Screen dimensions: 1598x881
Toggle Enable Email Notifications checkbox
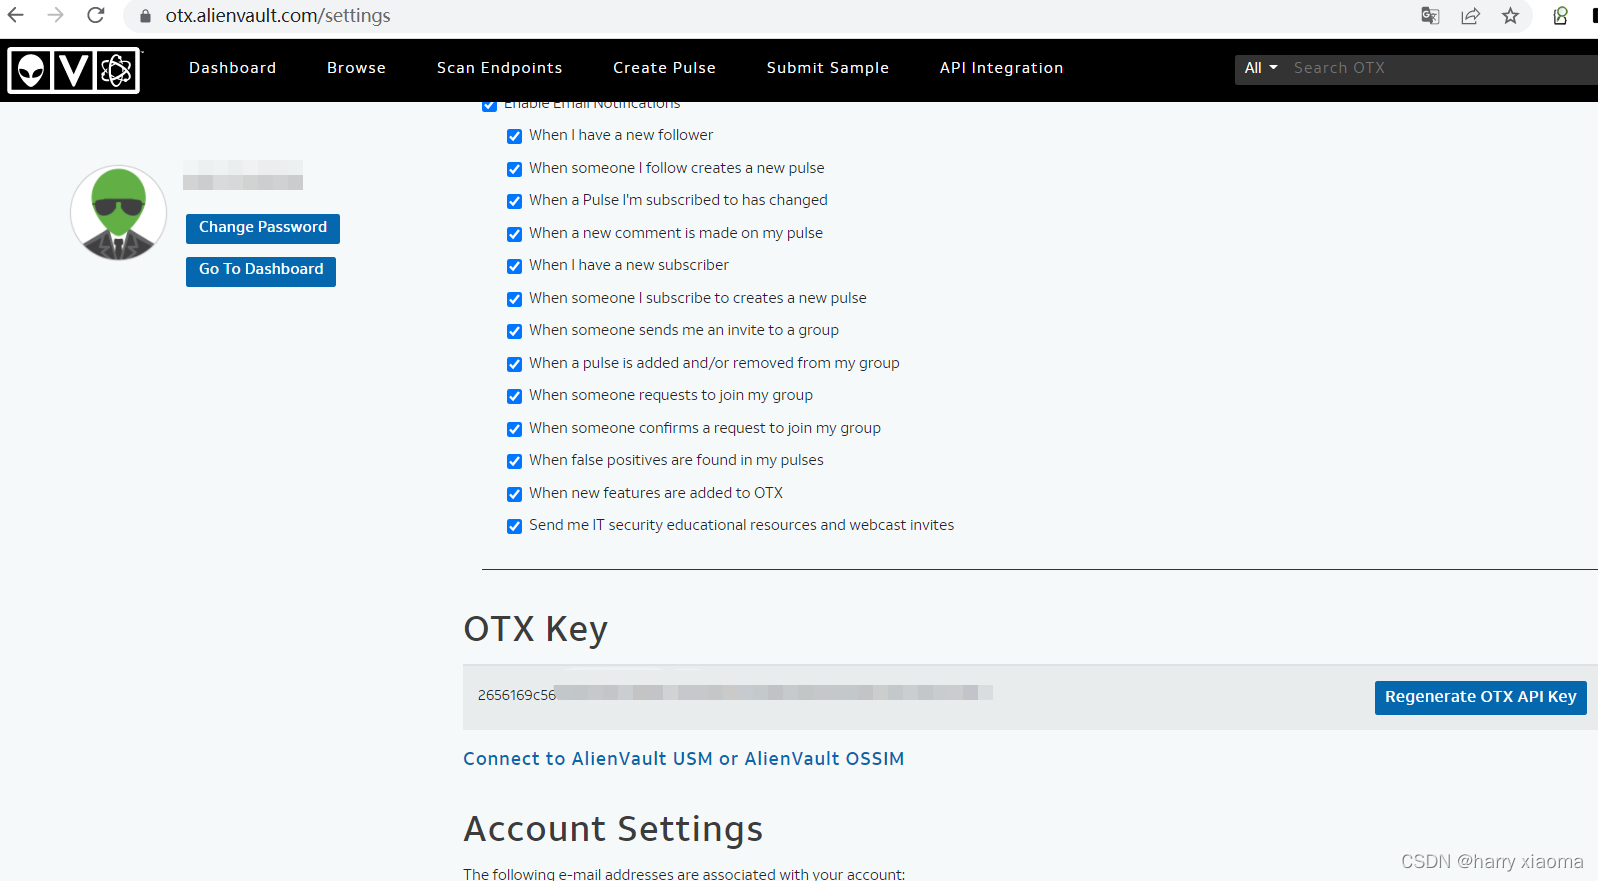tap(489, 104)
